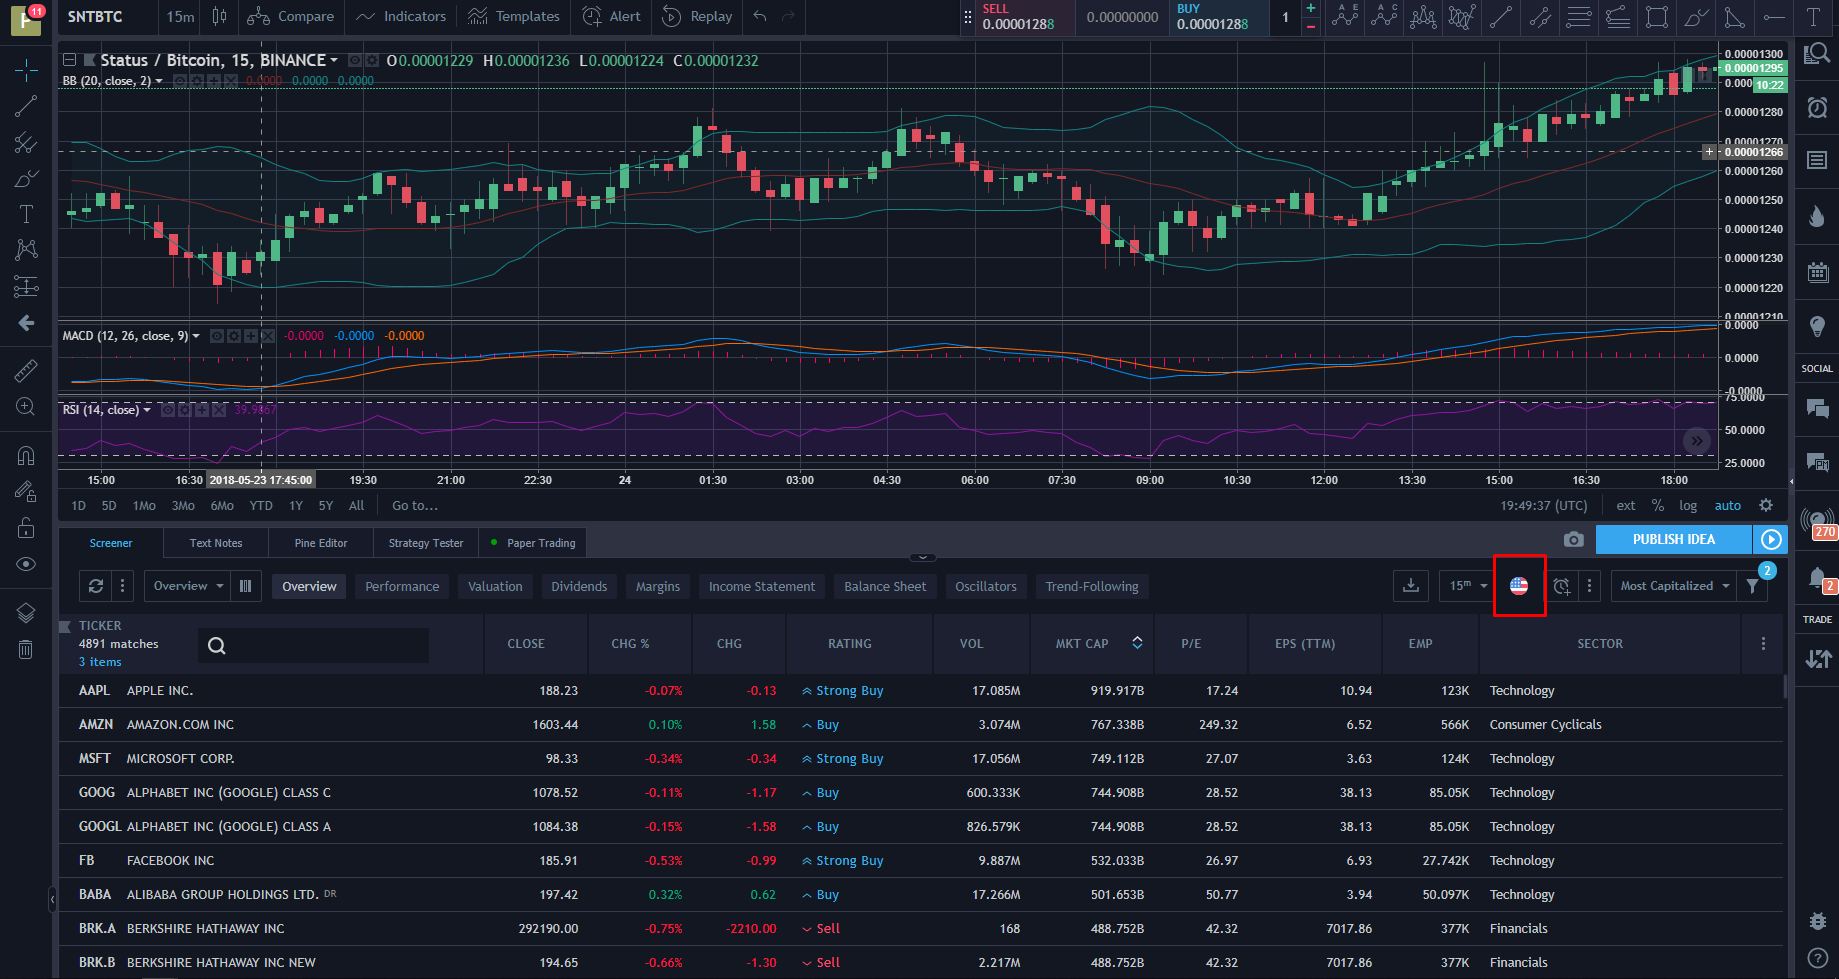Image resolution: width=1839 pixels, height=979 pixels.
Task: Refresh the screener results
Action: coord(96,586)
